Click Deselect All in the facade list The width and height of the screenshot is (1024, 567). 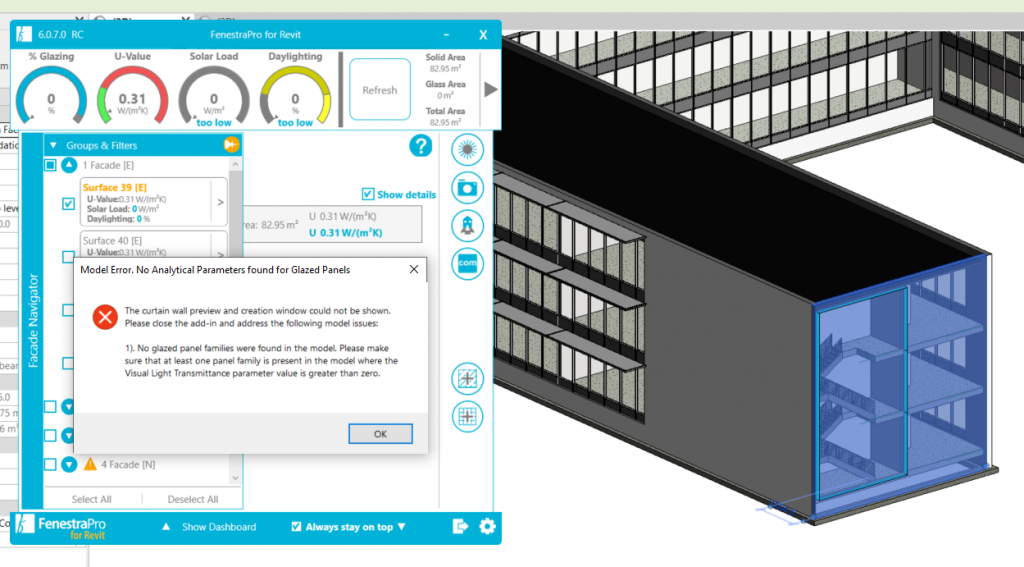[x=193, y=499]
